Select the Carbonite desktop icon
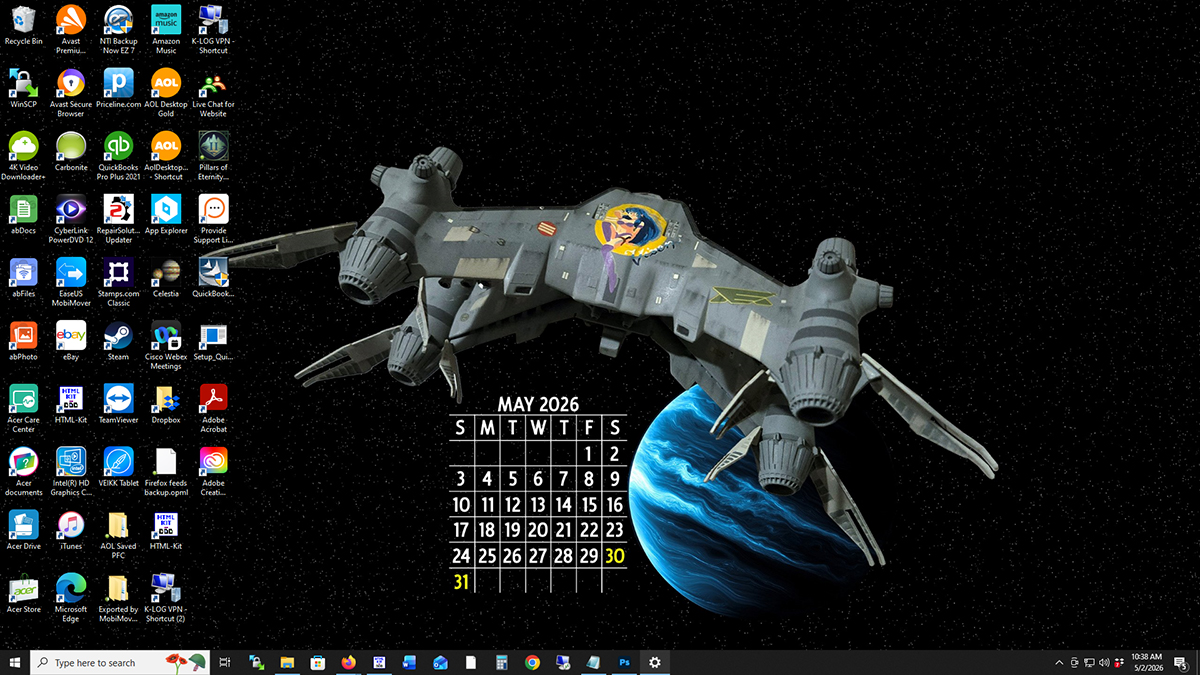 [x=71, y=152]
